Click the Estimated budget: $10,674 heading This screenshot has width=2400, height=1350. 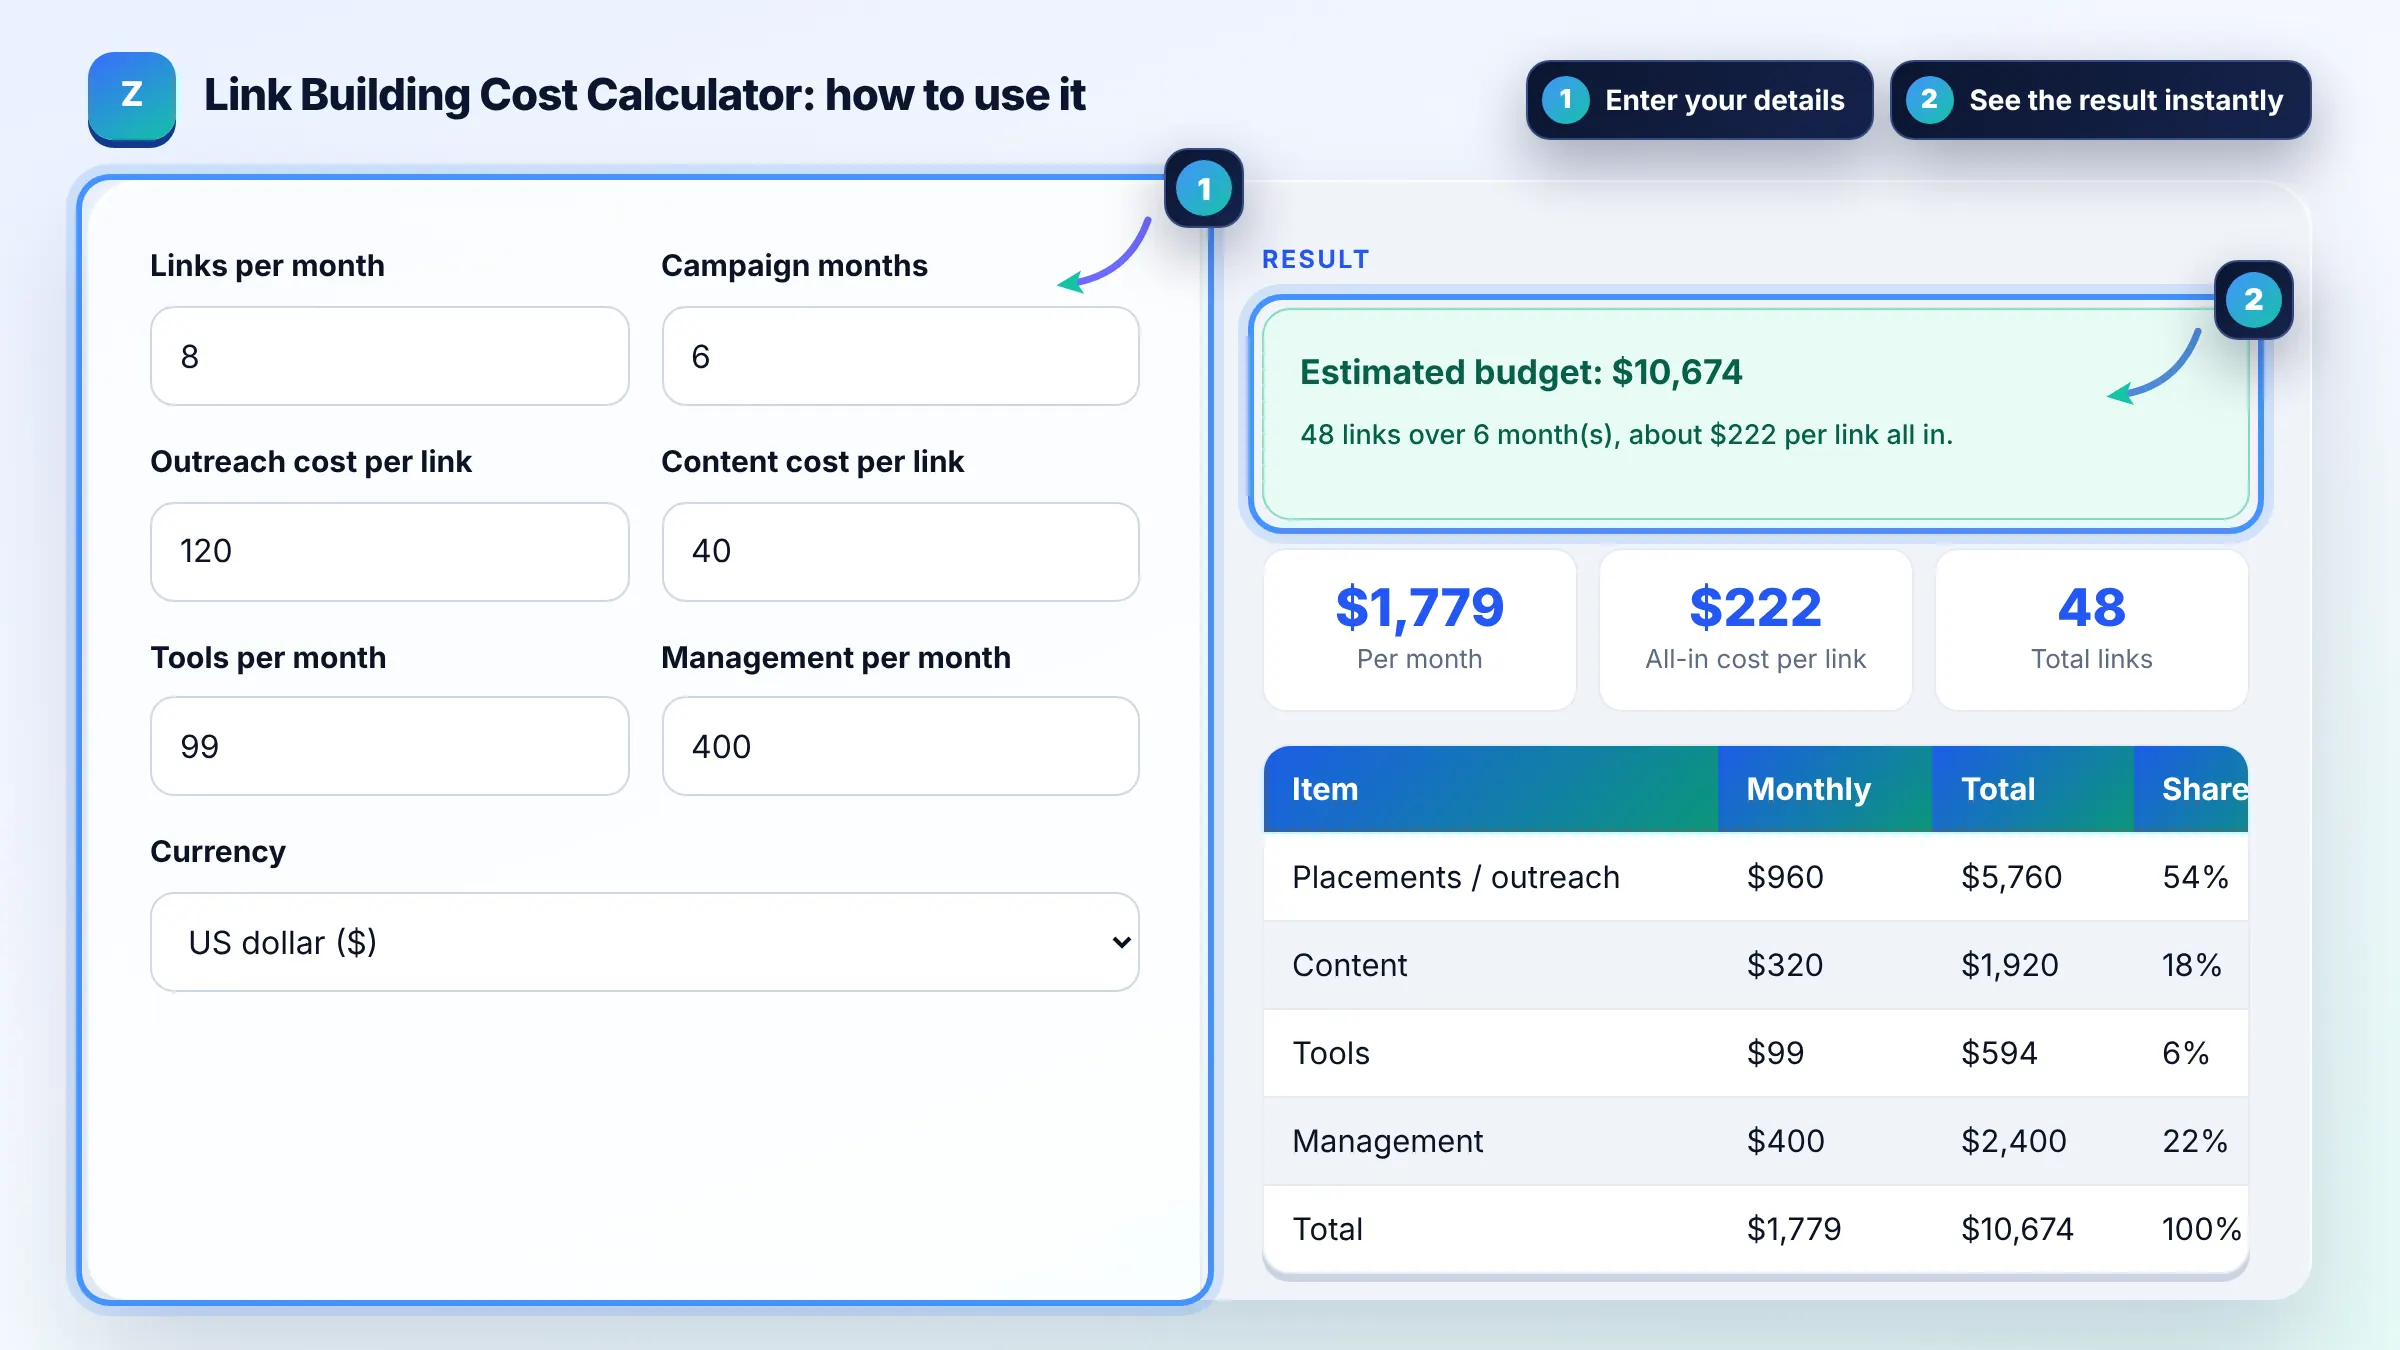(x=1520, y=372)
